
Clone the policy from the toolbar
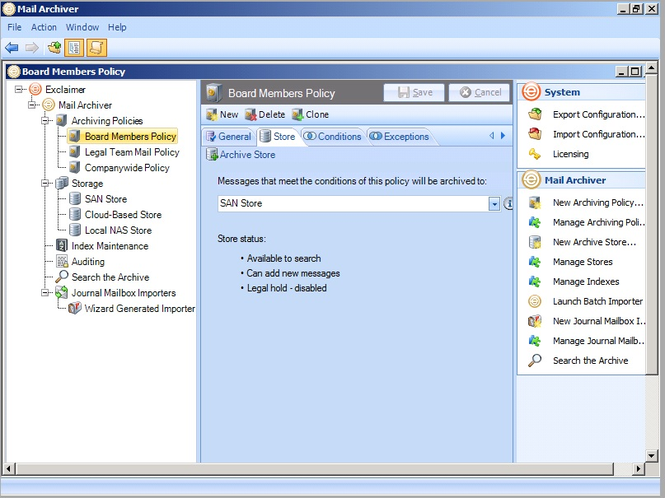(310, 115)
